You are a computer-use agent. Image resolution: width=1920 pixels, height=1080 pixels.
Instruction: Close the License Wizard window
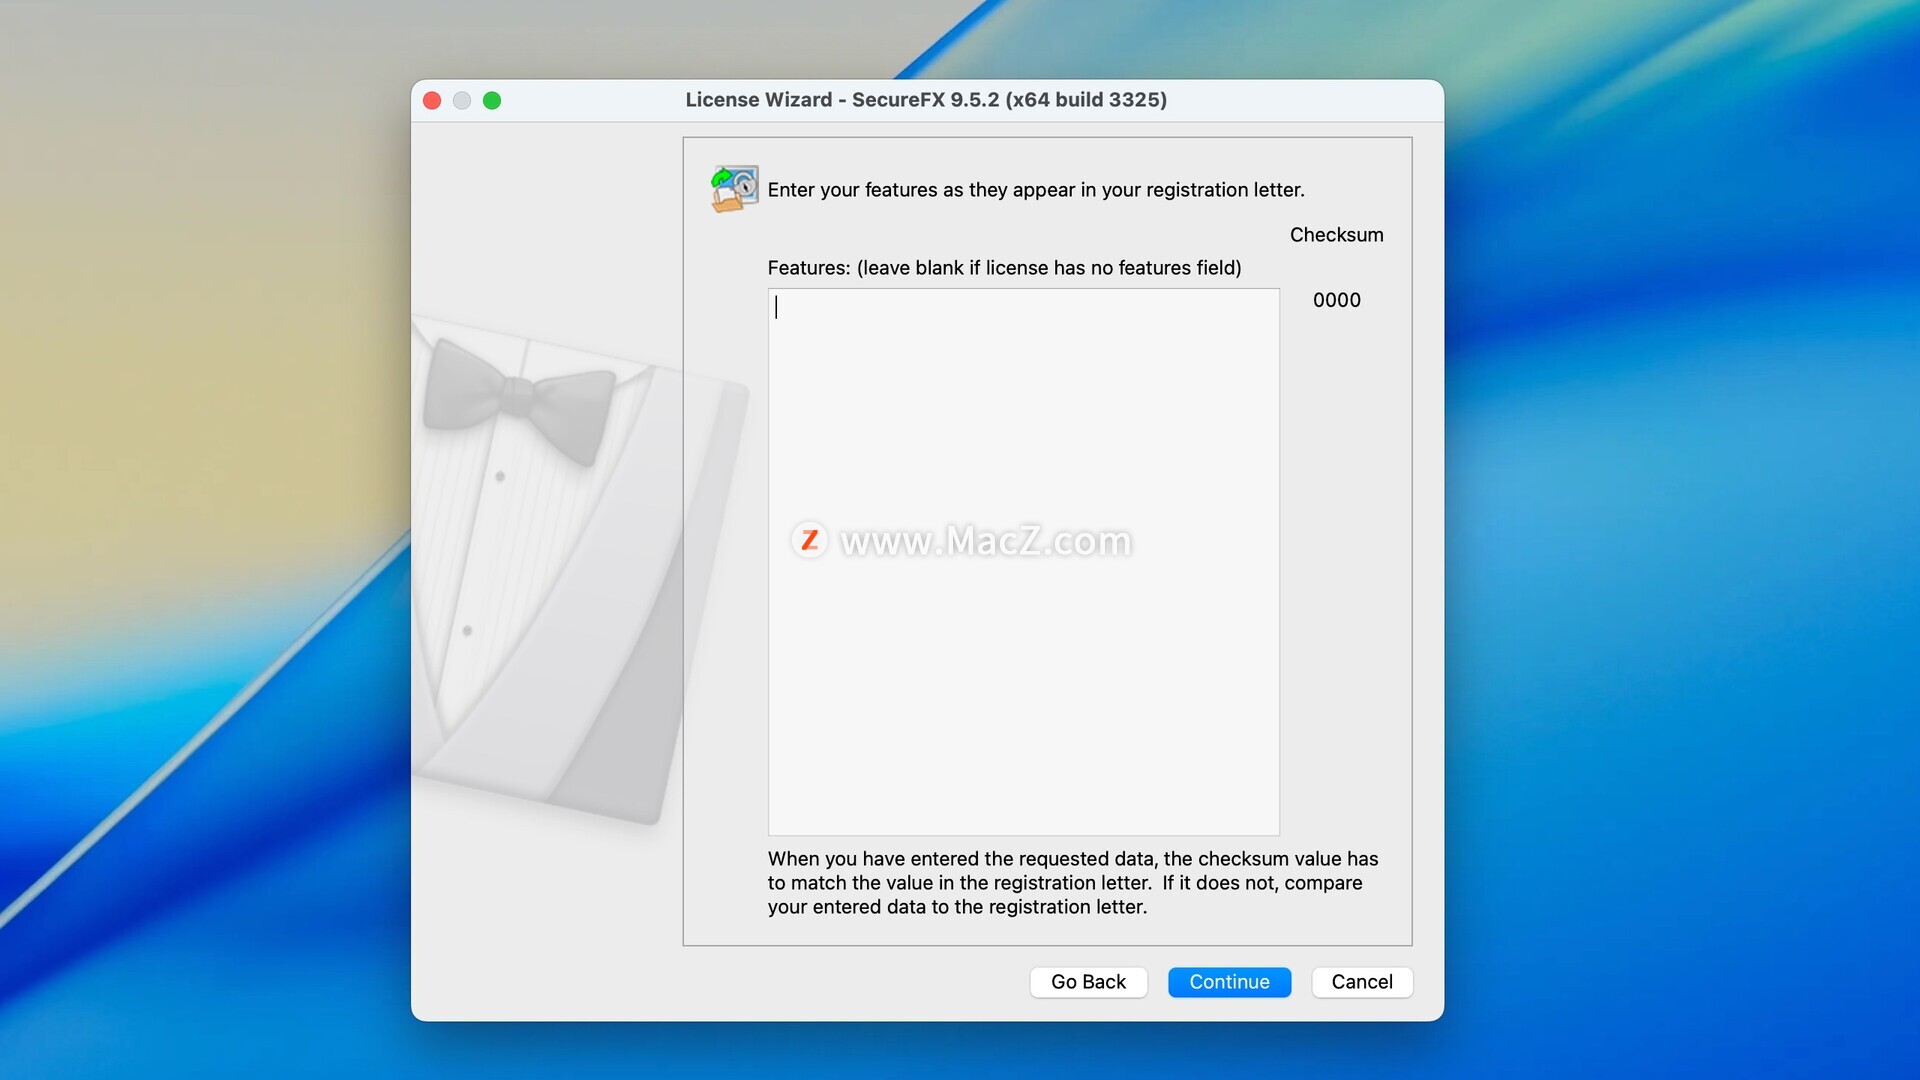pos(432,100)
